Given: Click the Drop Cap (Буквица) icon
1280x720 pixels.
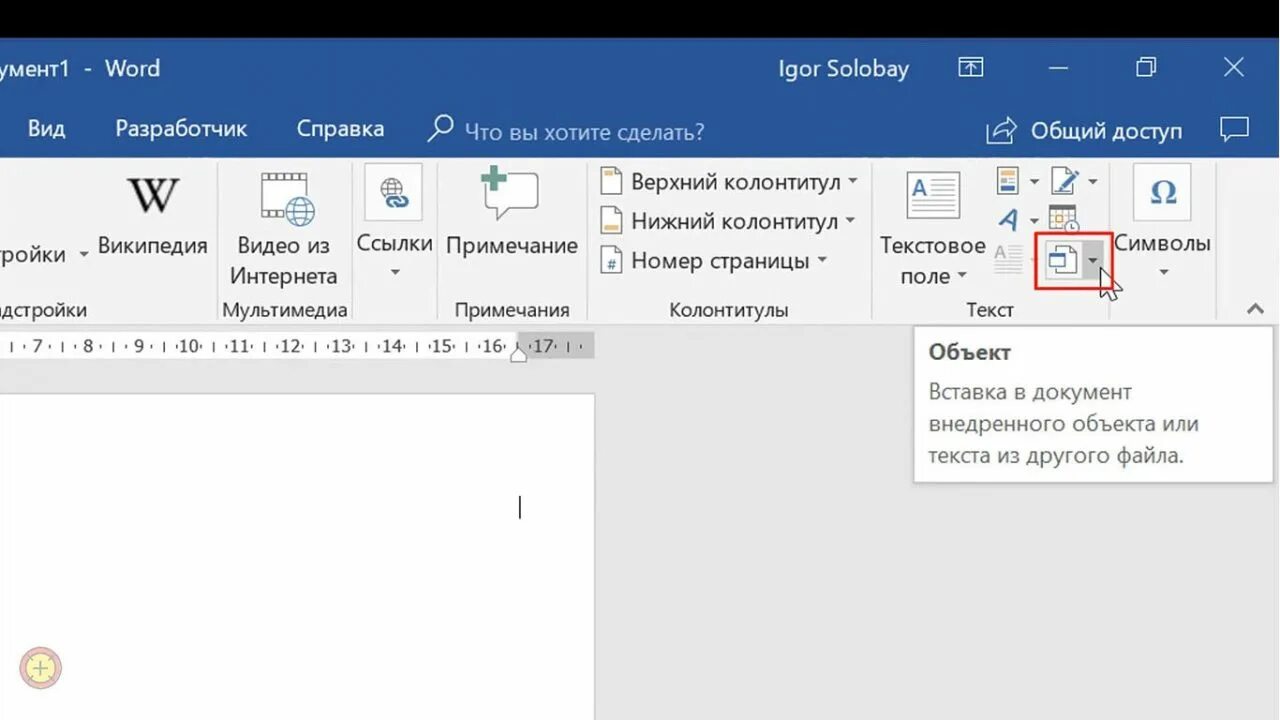Looking at the screenshot, I should (x=1008, y=259).
